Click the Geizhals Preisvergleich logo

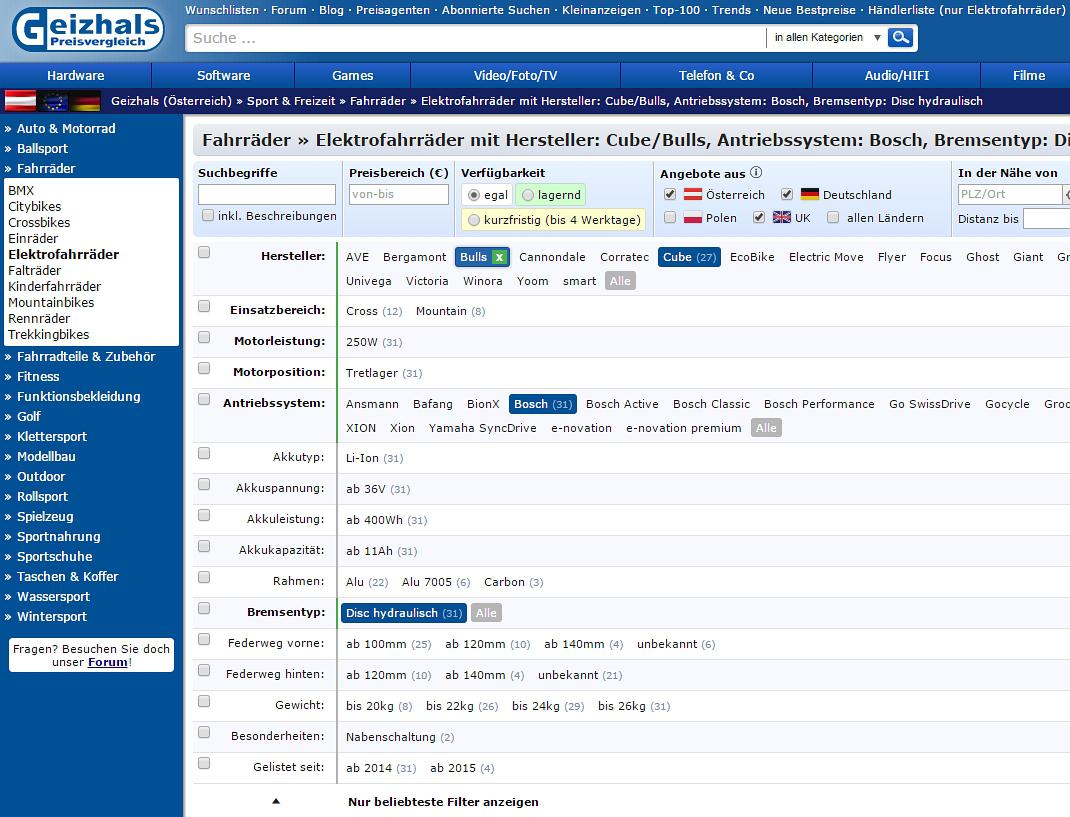(x=88, y=30)
